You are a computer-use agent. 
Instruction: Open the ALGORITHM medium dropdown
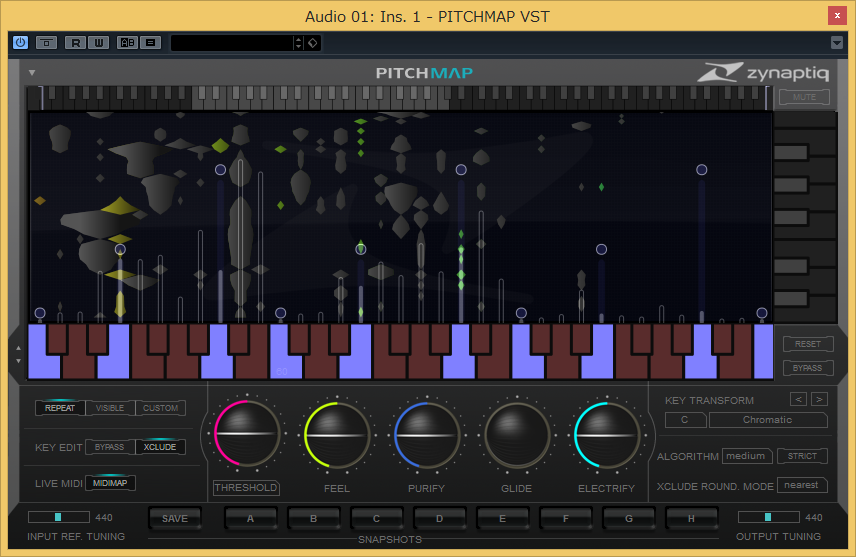tap(746, 456)
